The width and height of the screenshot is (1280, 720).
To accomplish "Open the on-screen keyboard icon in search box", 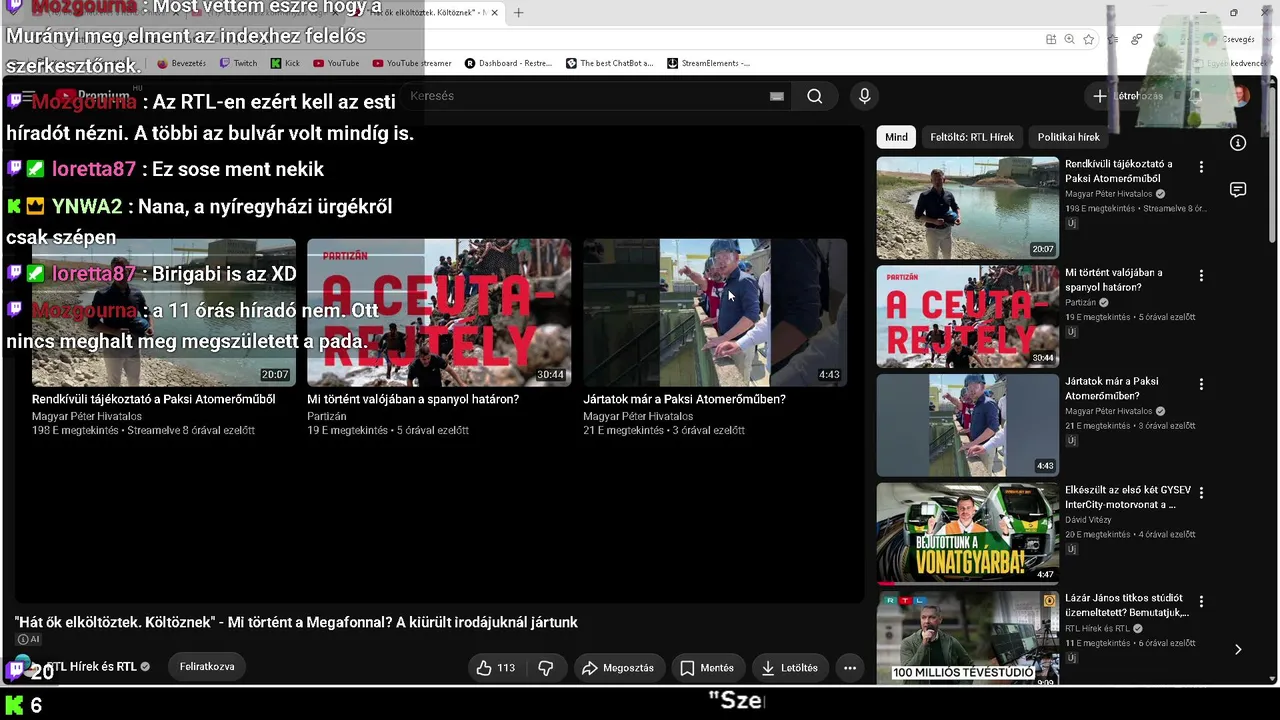I will tap(776, 96).
